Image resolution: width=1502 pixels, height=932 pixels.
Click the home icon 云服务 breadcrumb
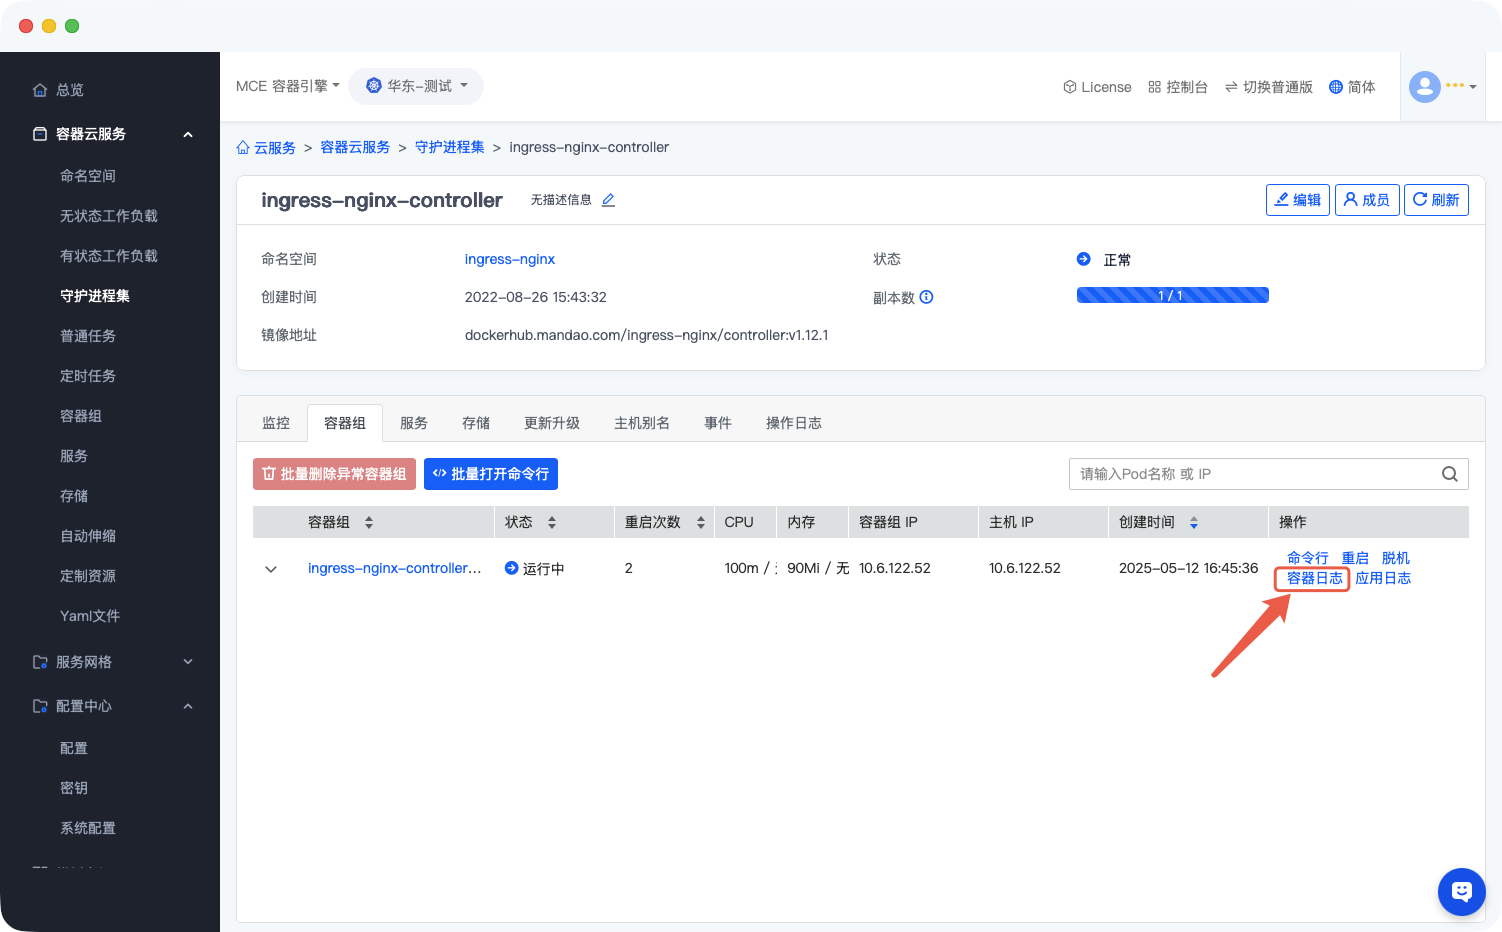(243, 148)
